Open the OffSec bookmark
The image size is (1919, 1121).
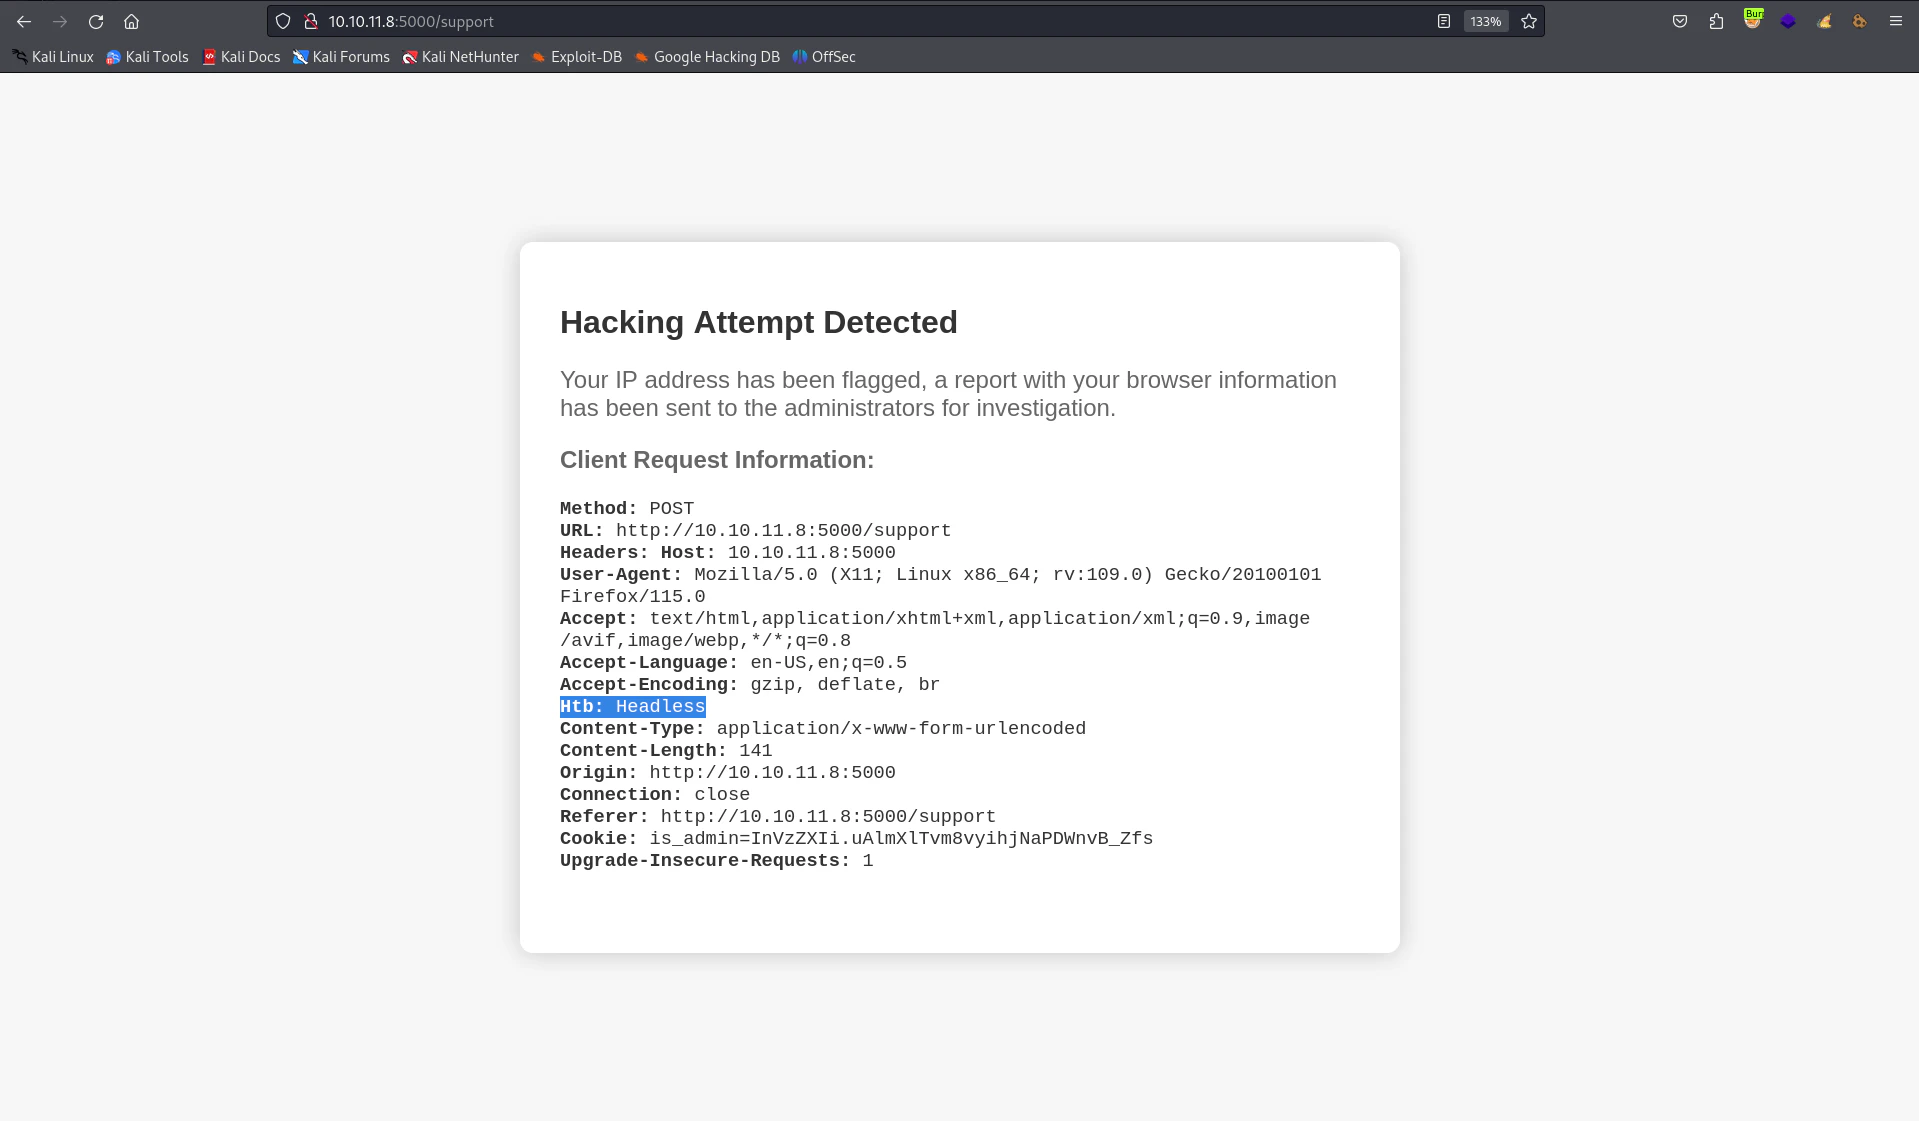(x=824, y=57)
